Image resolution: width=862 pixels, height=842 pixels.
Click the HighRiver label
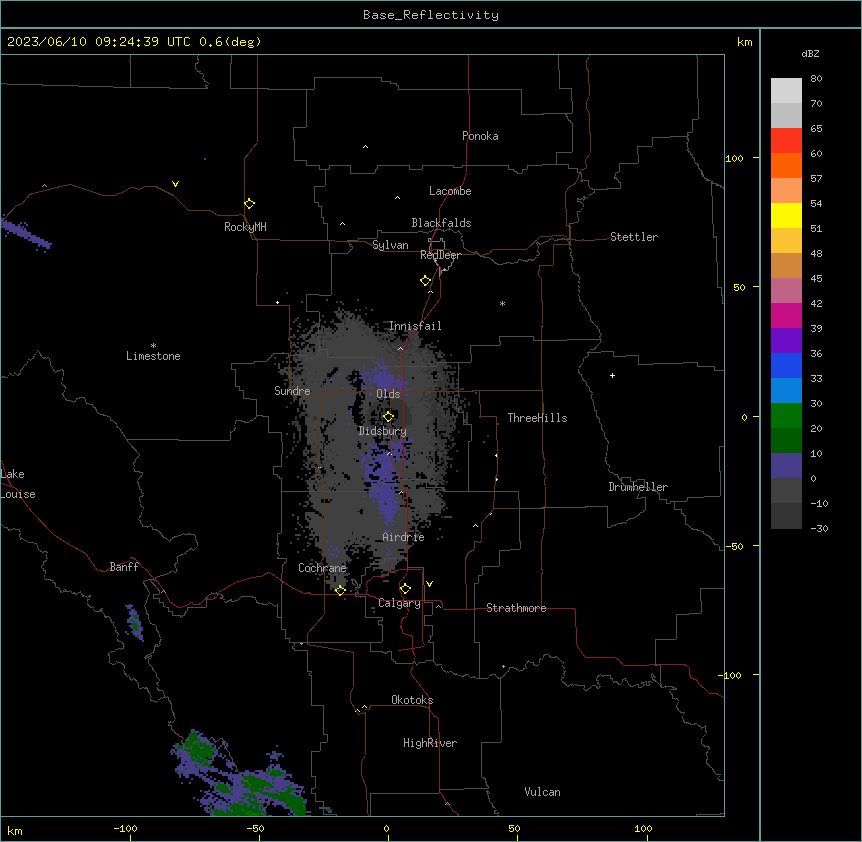click(430, 743)
